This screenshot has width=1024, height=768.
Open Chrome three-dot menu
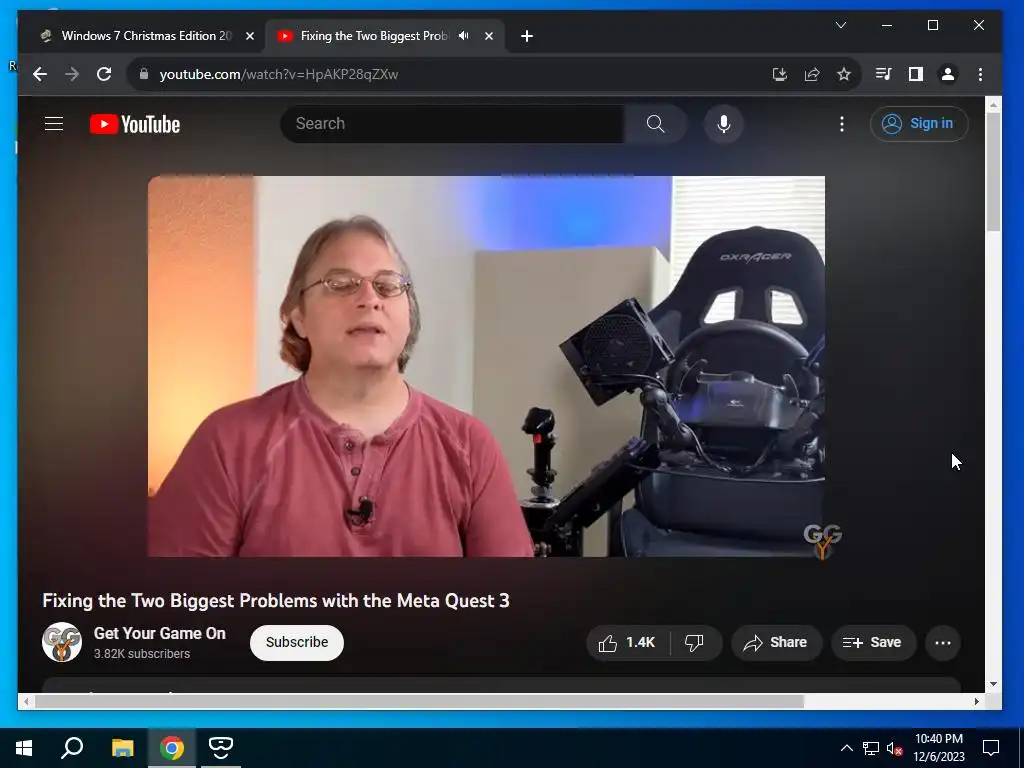[980, 74]
